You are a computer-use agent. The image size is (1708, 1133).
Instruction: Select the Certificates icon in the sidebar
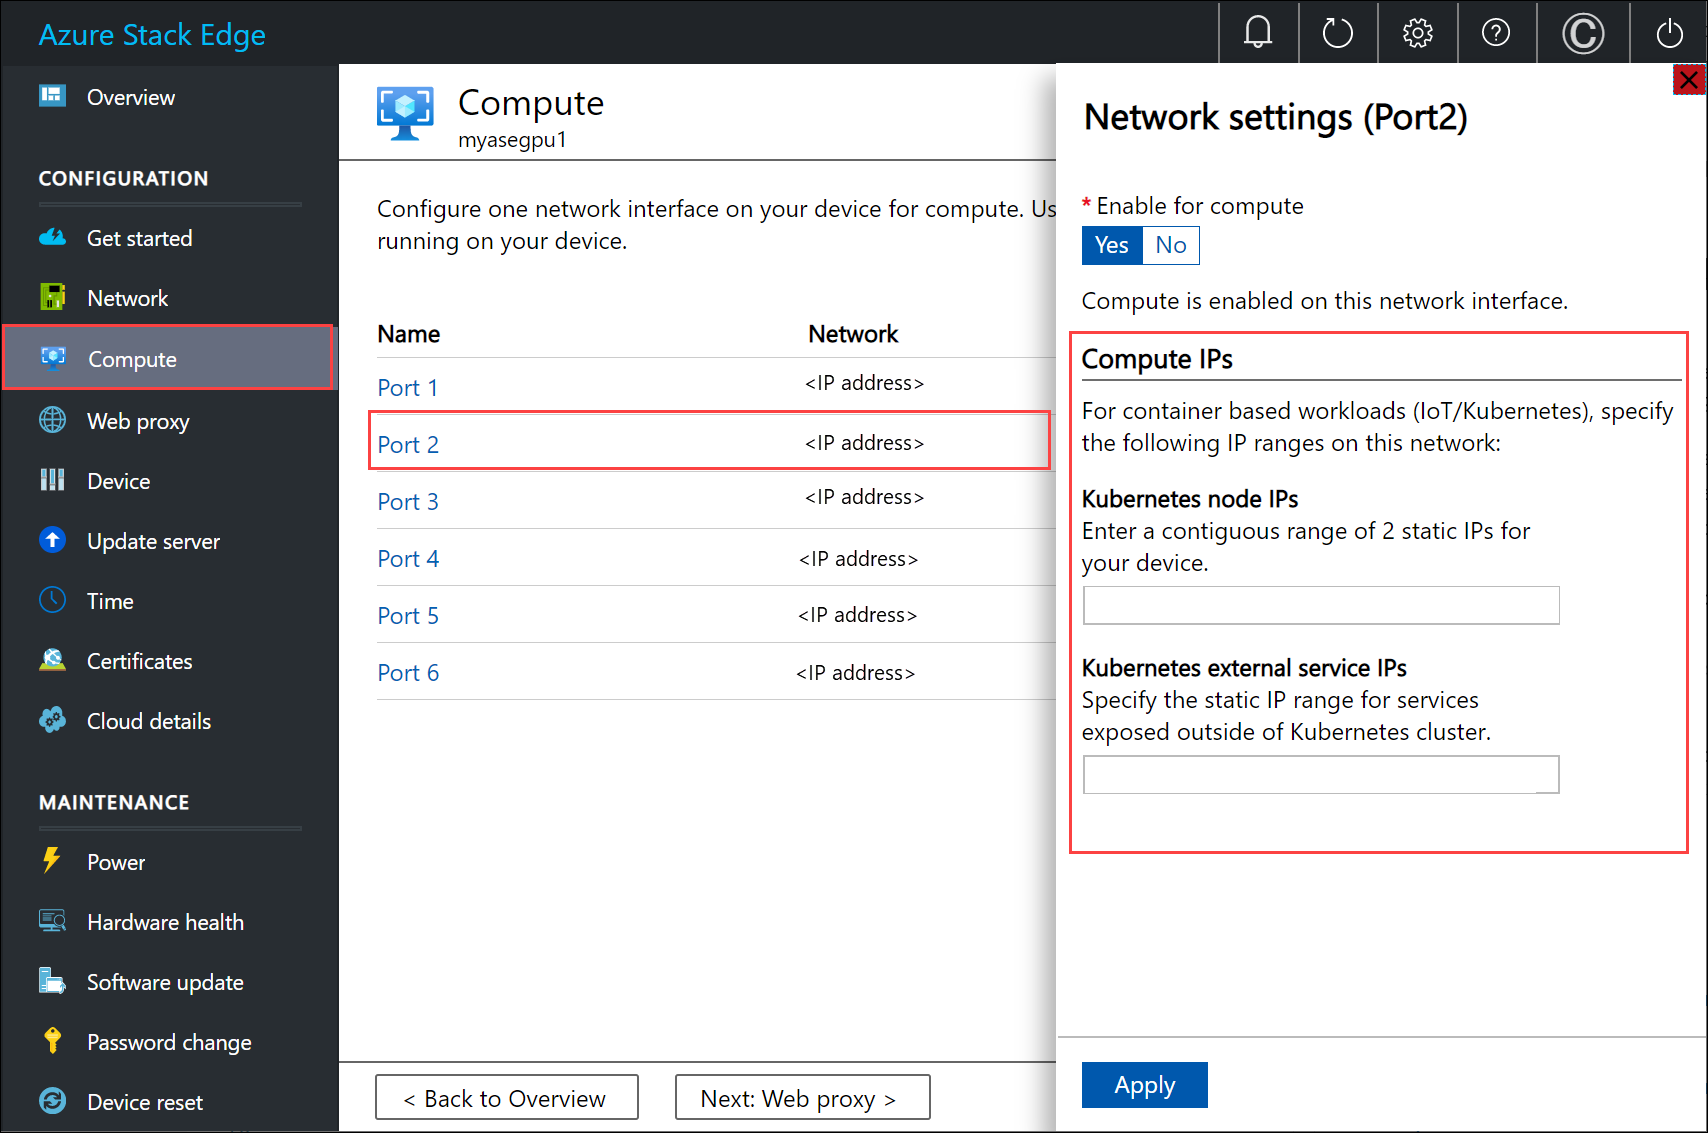click(x=52, y=659)
